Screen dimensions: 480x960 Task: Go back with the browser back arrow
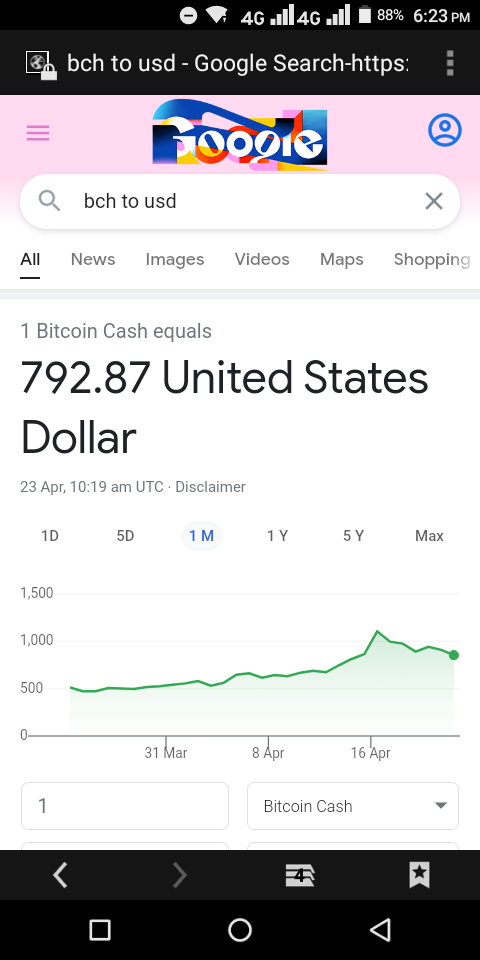click(x=60, y=876)
